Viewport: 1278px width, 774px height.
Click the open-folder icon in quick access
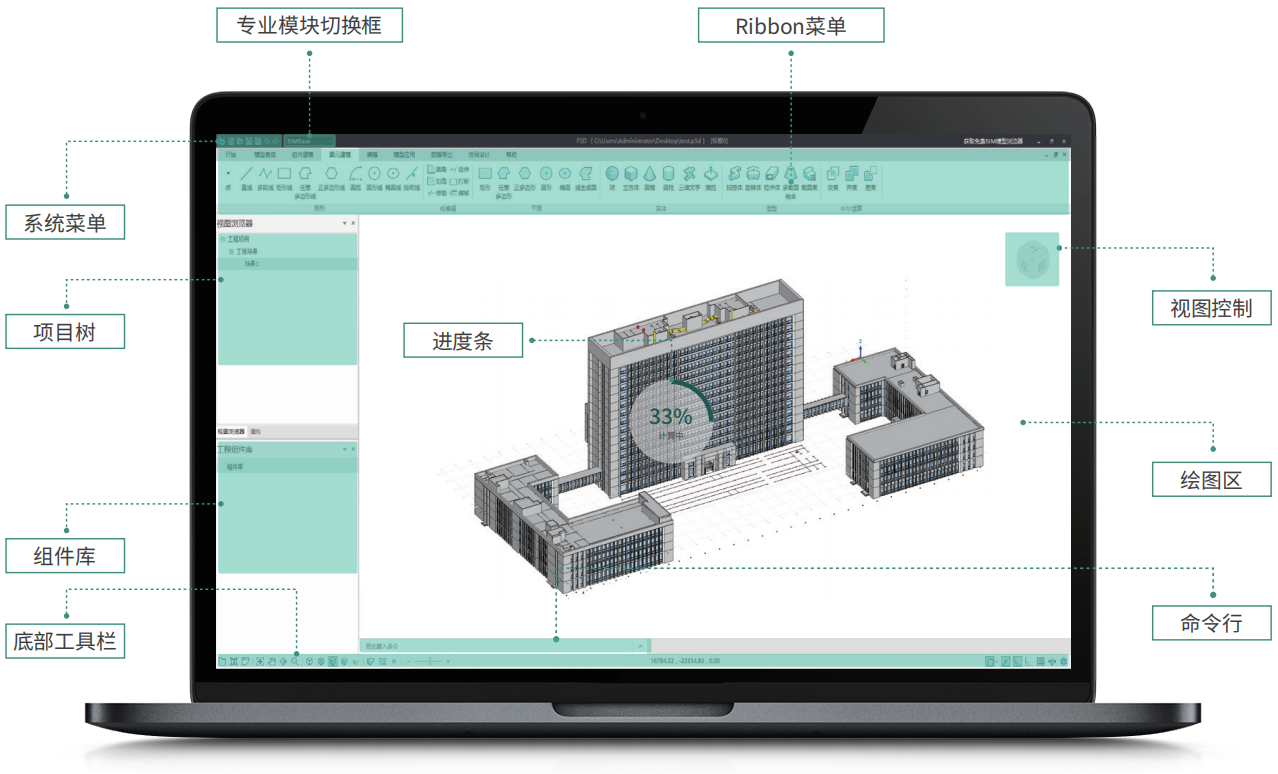click(240, 141)
